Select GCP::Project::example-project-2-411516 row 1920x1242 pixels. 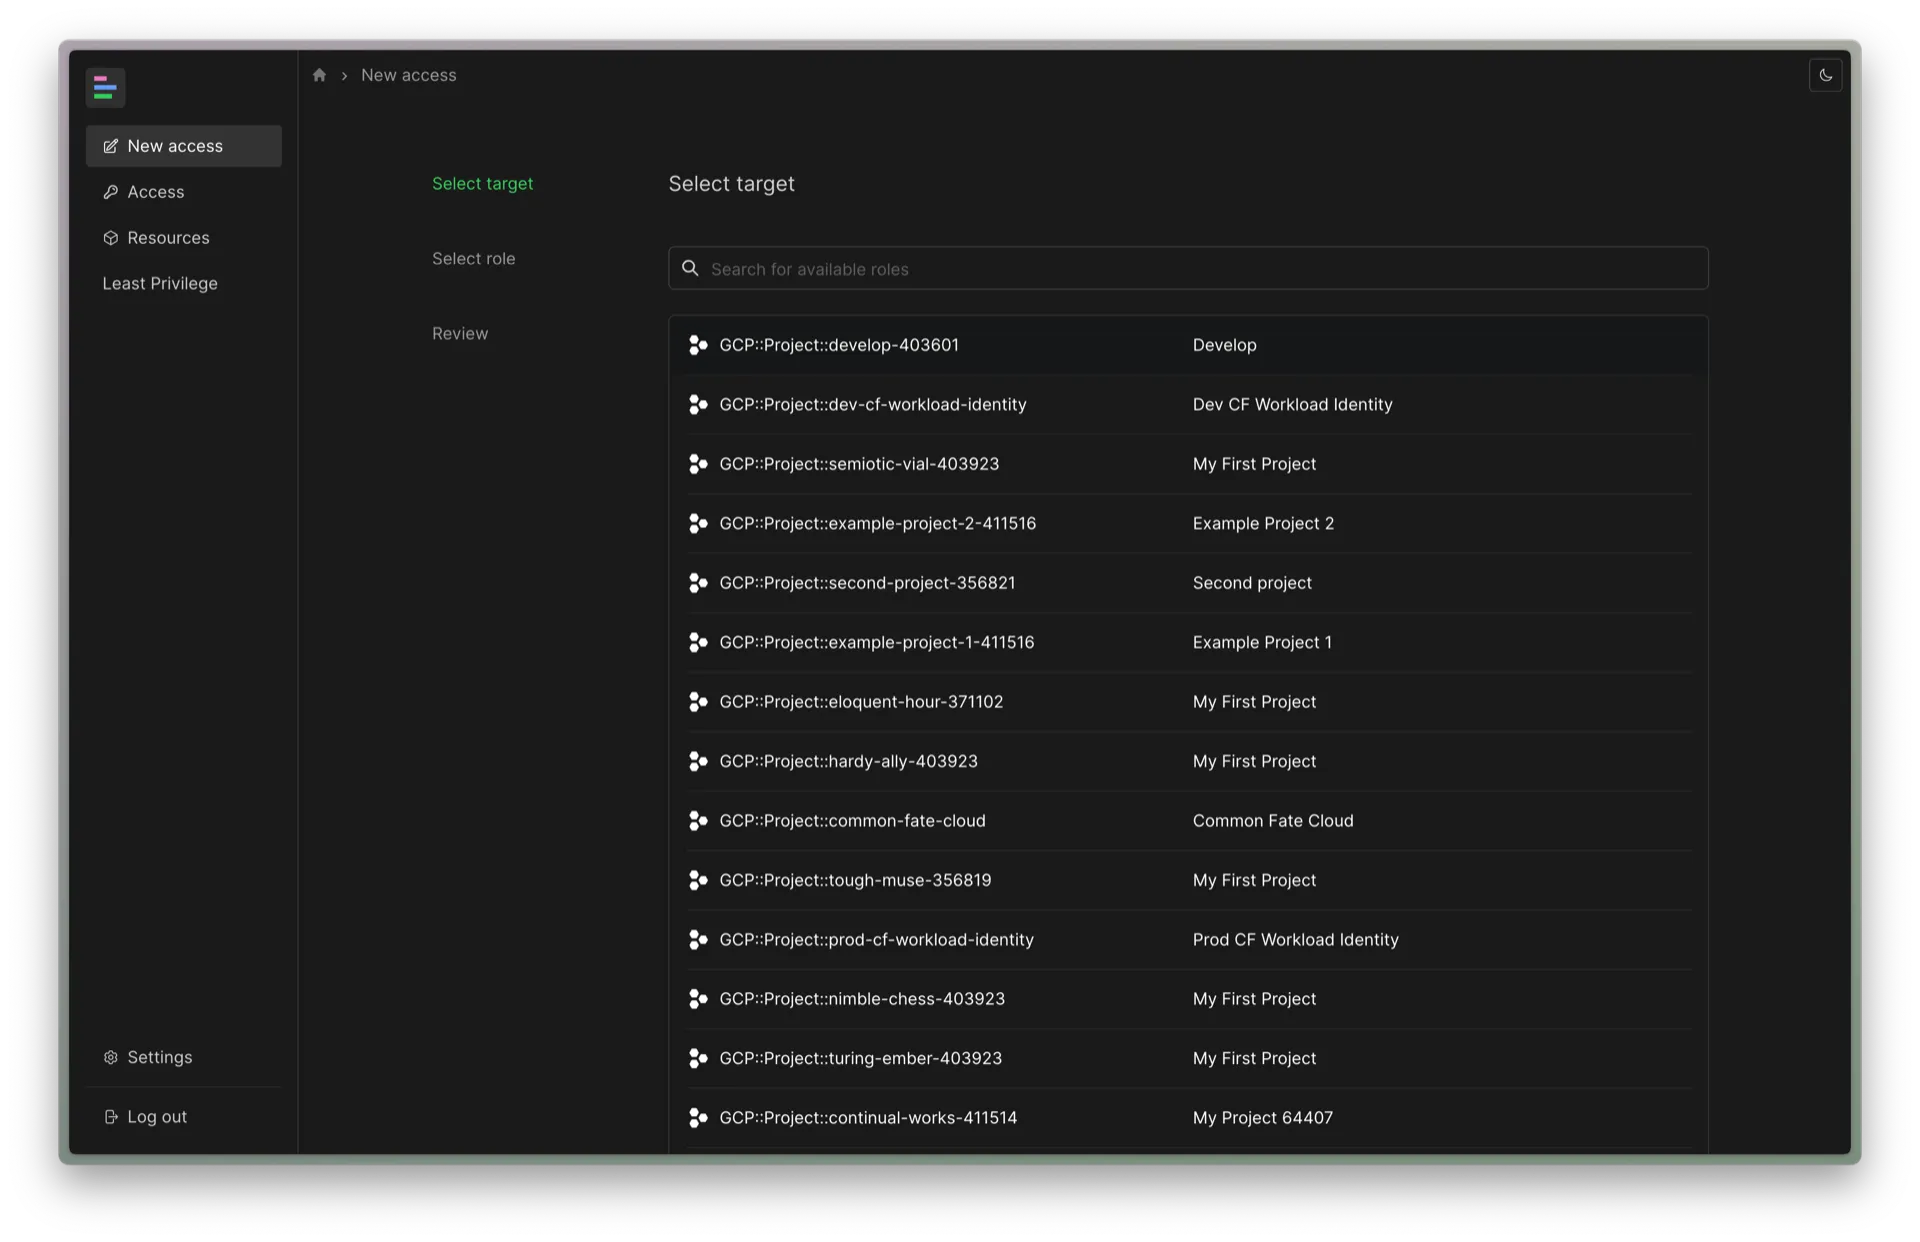click(x=1188, y=523)
